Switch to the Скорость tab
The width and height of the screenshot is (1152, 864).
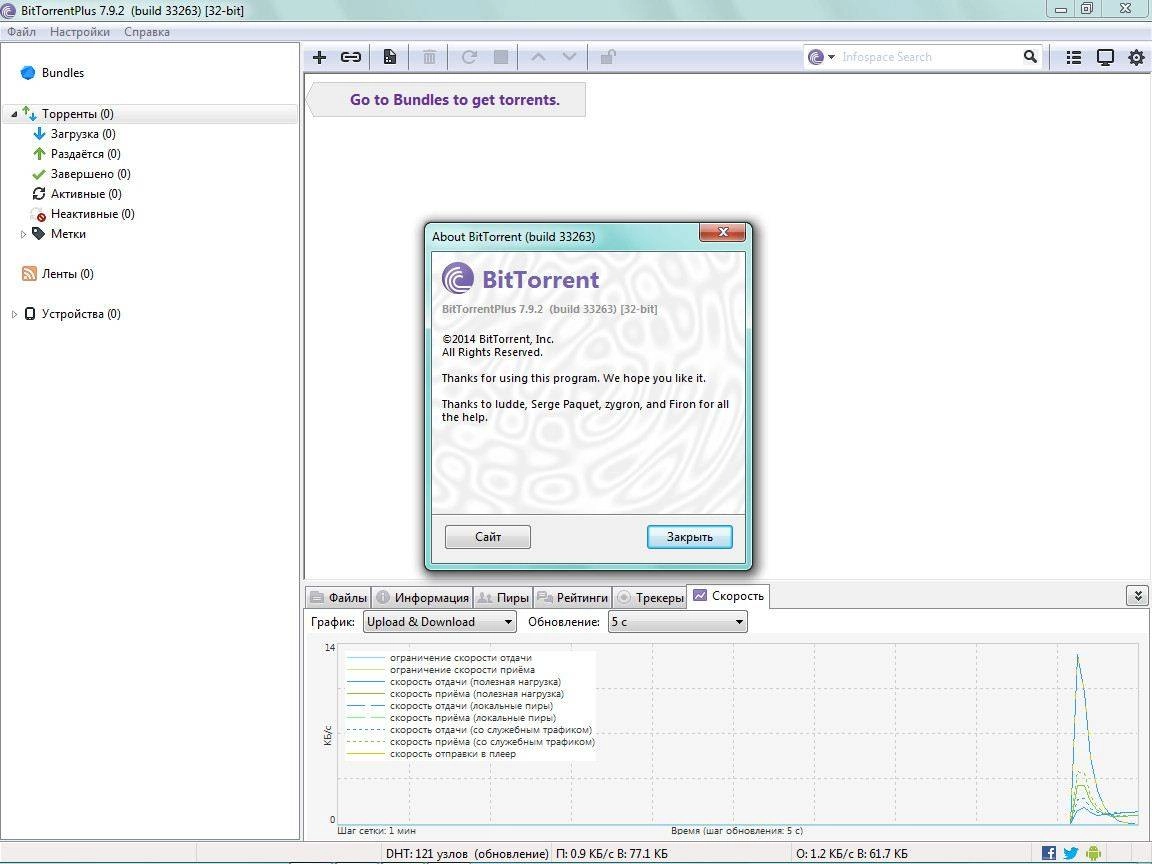[729, 596]
